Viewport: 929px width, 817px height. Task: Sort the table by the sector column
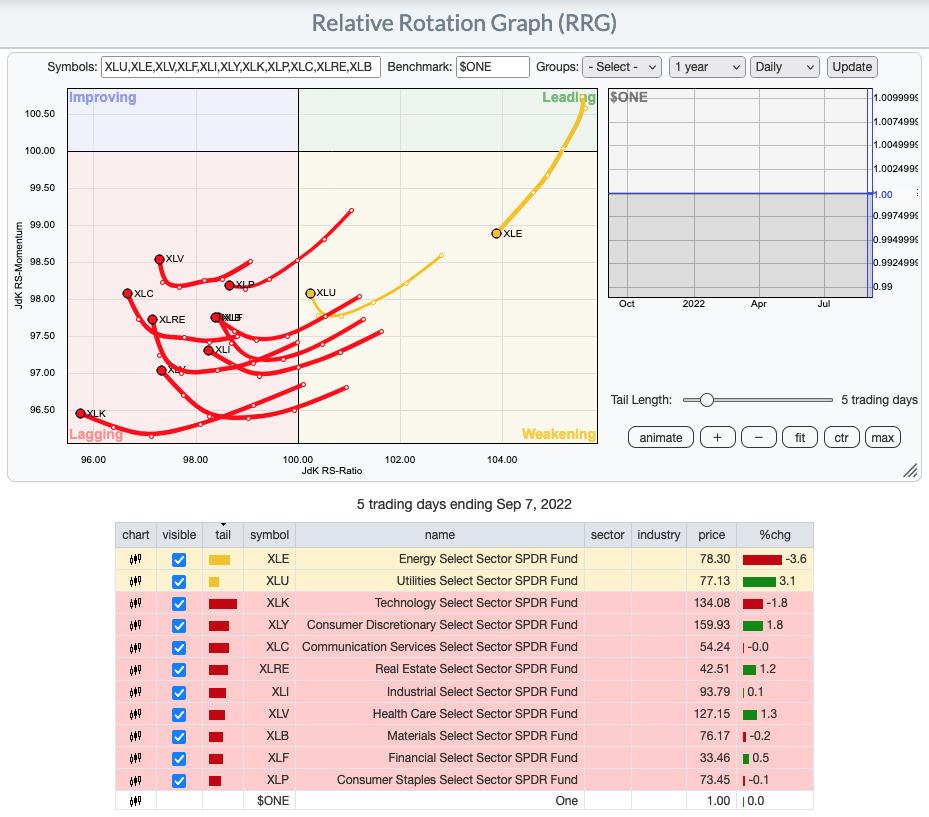click(607, 535)
